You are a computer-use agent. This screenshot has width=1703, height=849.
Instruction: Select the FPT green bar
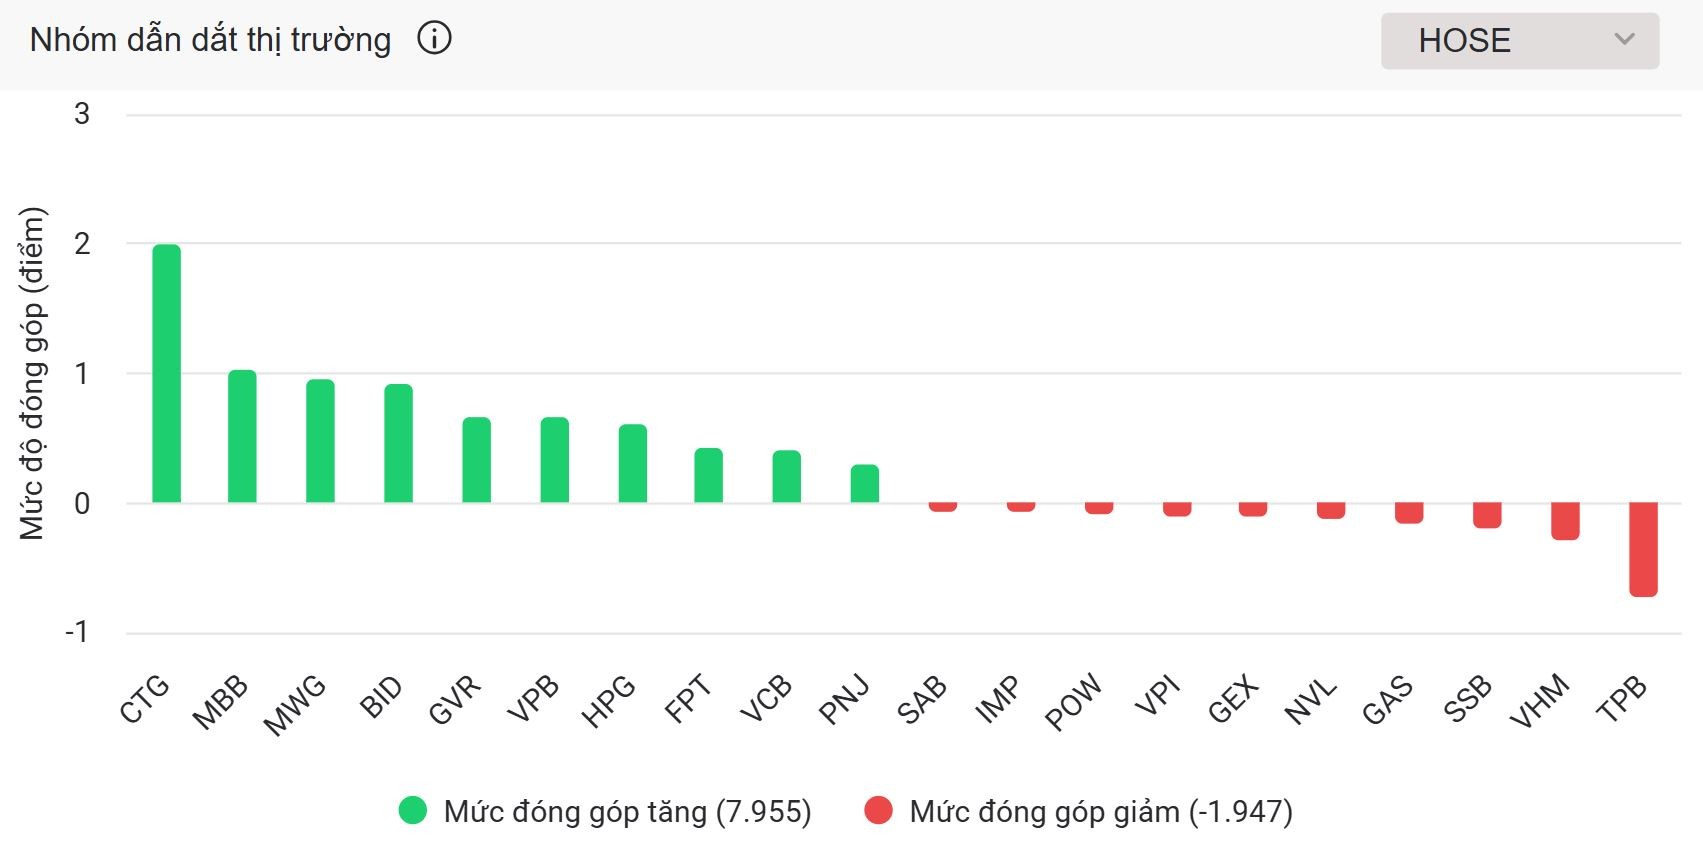(x=708, y=475)
